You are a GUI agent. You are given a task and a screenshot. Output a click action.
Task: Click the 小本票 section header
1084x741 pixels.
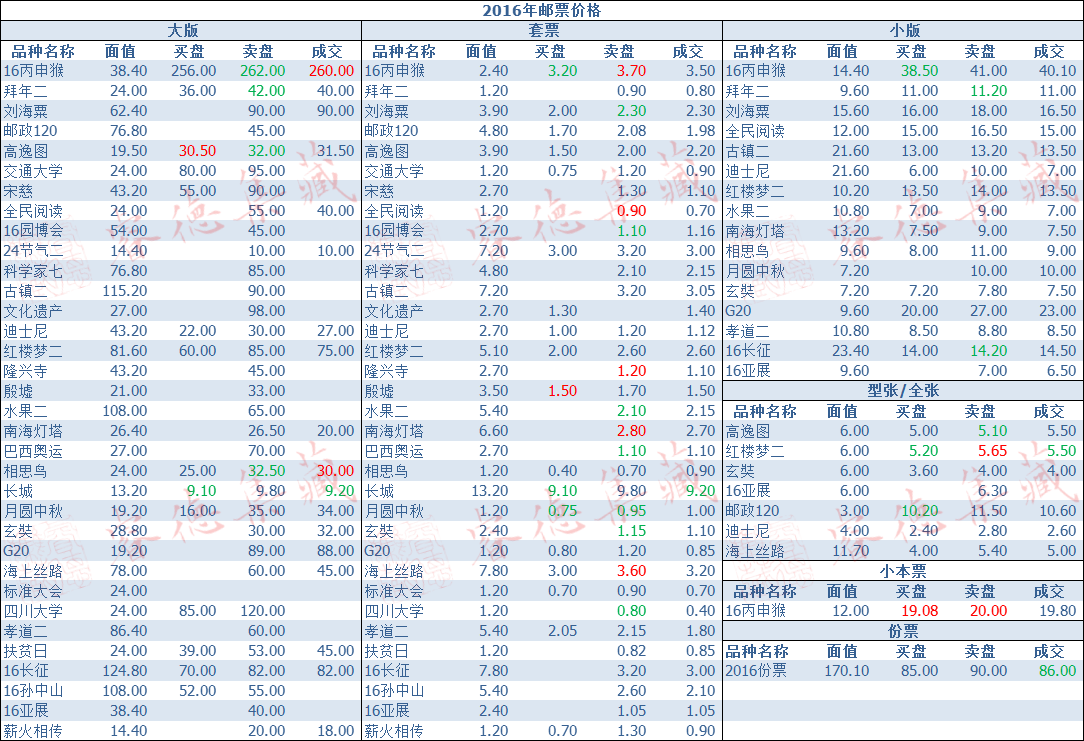(903, 571)
